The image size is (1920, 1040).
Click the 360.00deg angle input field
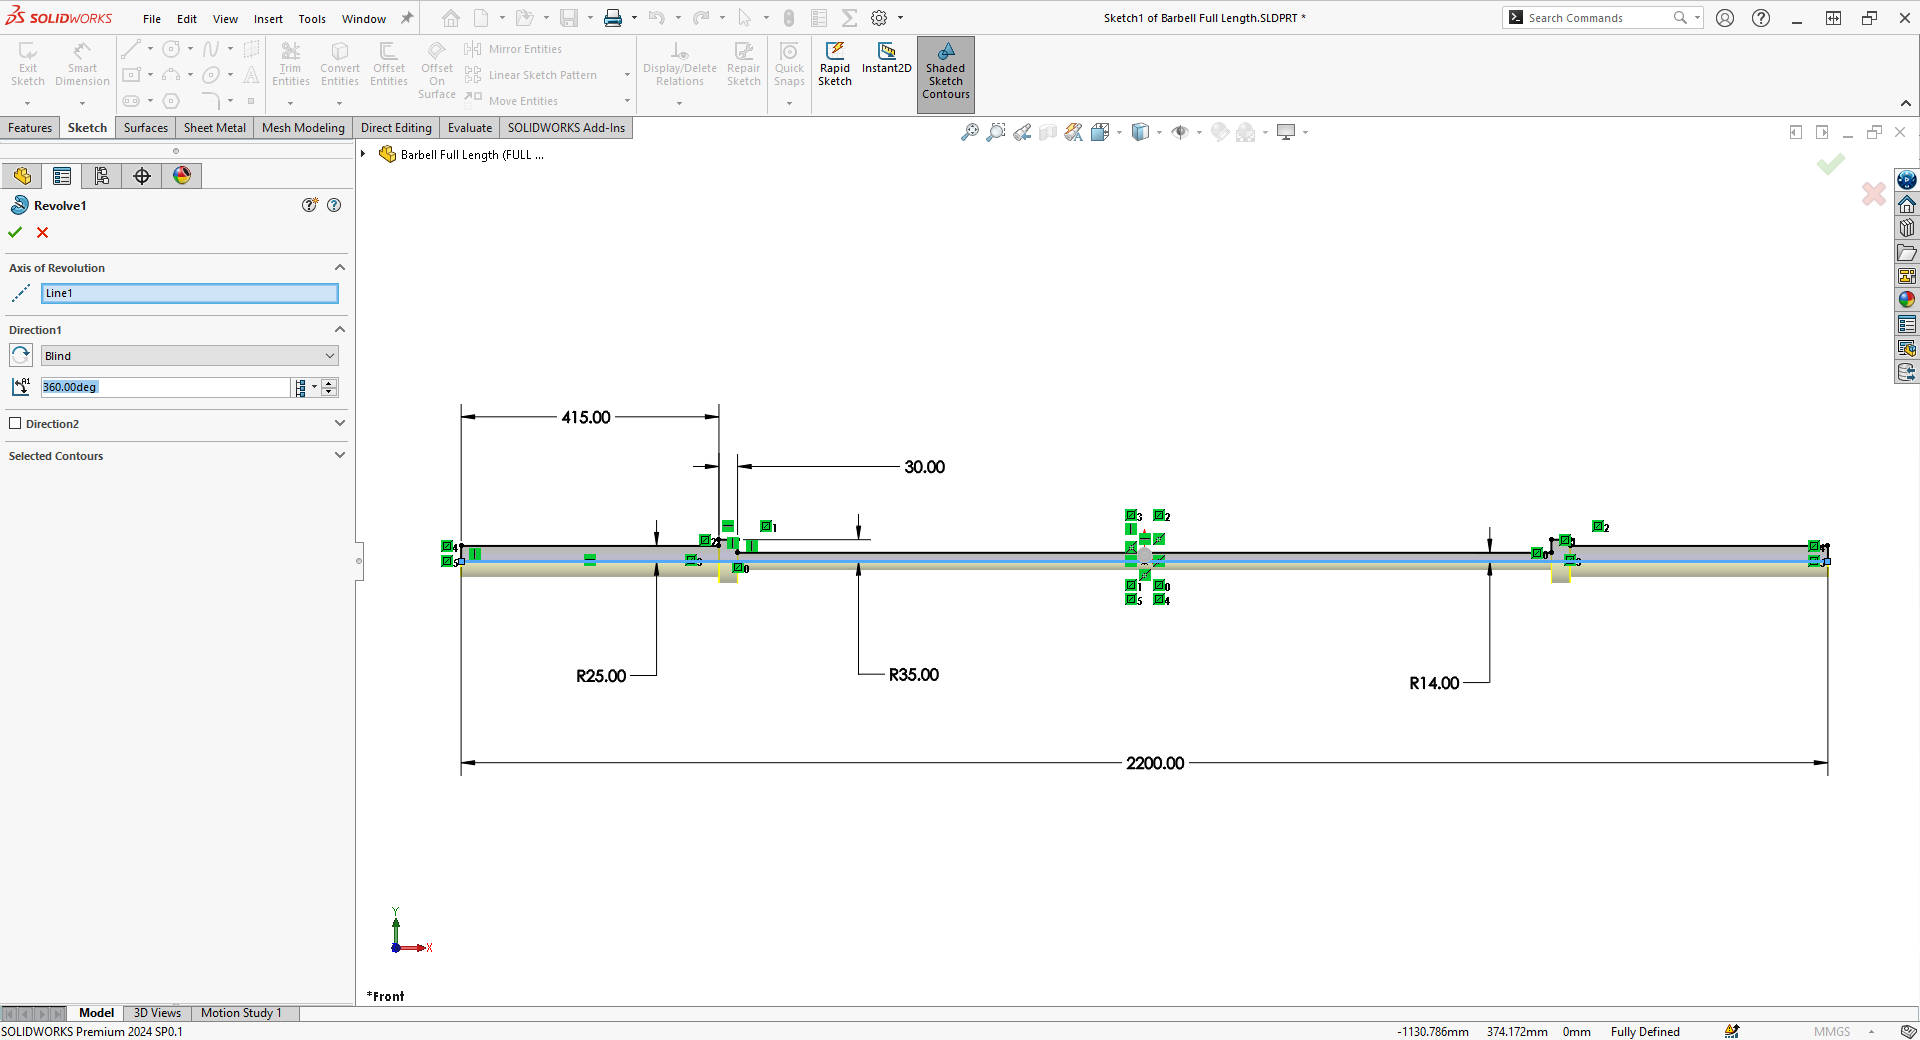point(165,387)
